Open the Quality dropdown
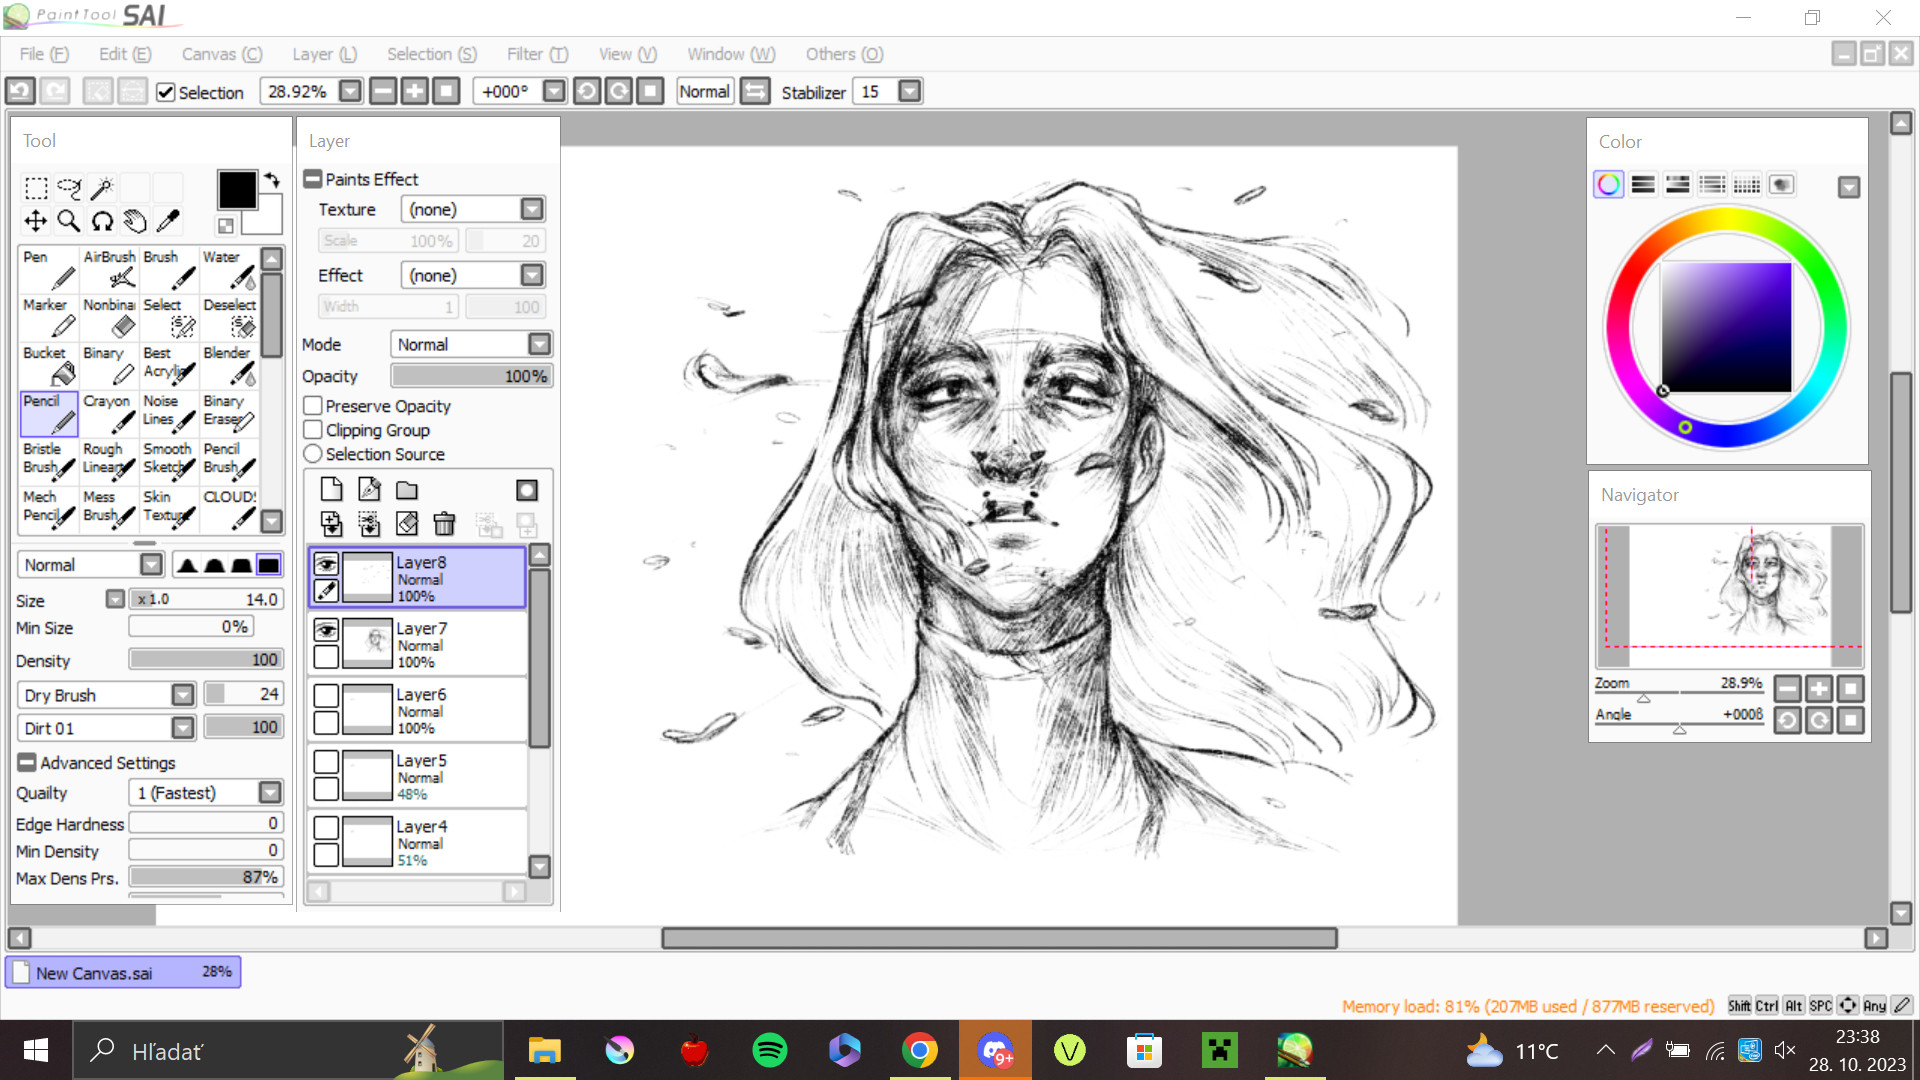 point(270,793)
